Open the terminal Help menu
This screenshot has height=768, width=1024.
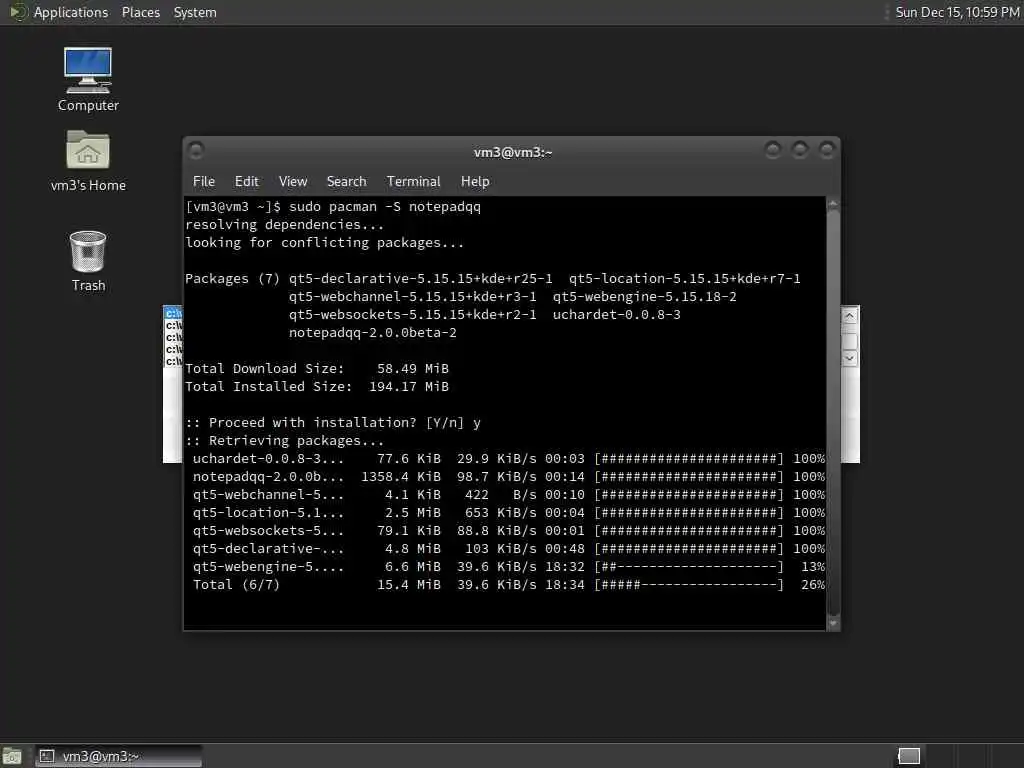pyautogui.click(x=475, y=182)
